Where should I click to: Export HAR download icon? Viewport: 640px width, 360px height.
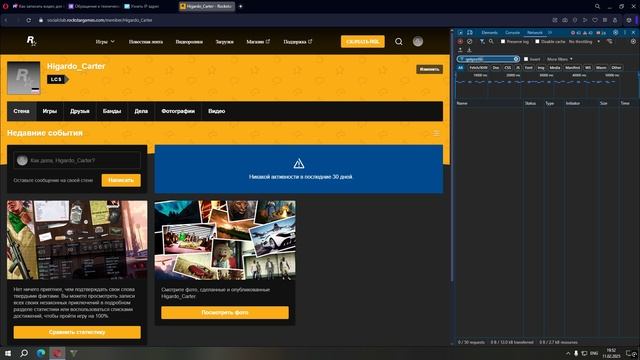[469, 50]
